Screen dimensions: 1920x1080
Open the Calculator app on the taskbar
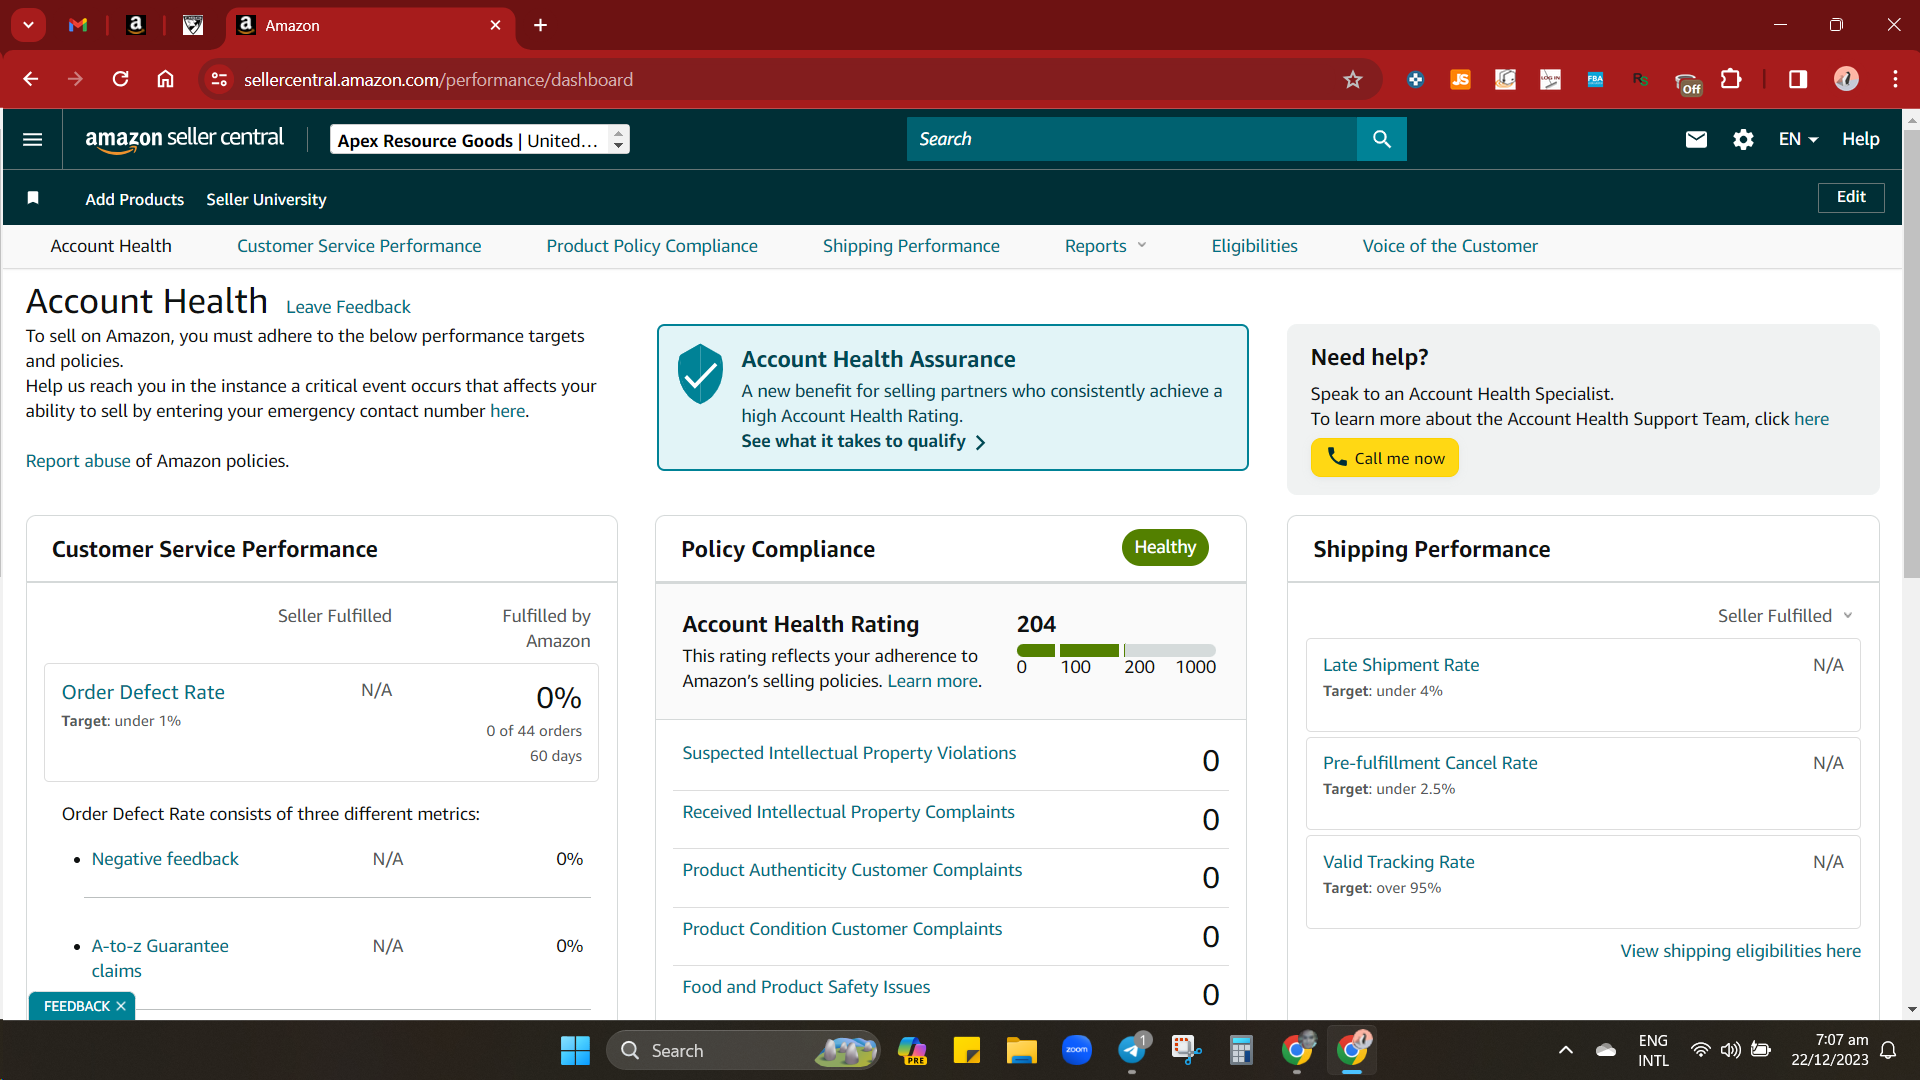(x=1241, y=1050)
